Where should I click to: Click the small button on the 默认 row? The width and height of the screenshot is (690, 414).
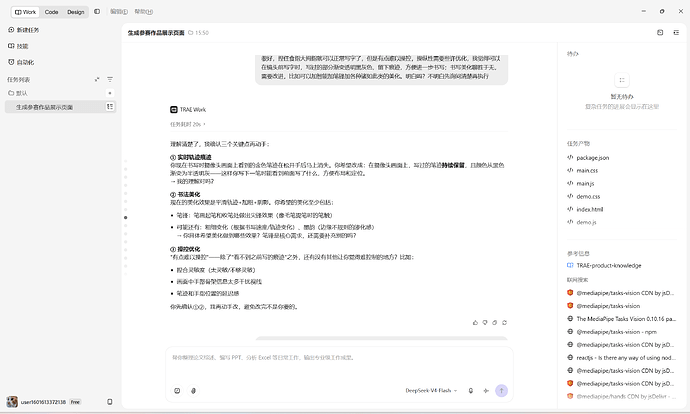click(x=110, y=93)
